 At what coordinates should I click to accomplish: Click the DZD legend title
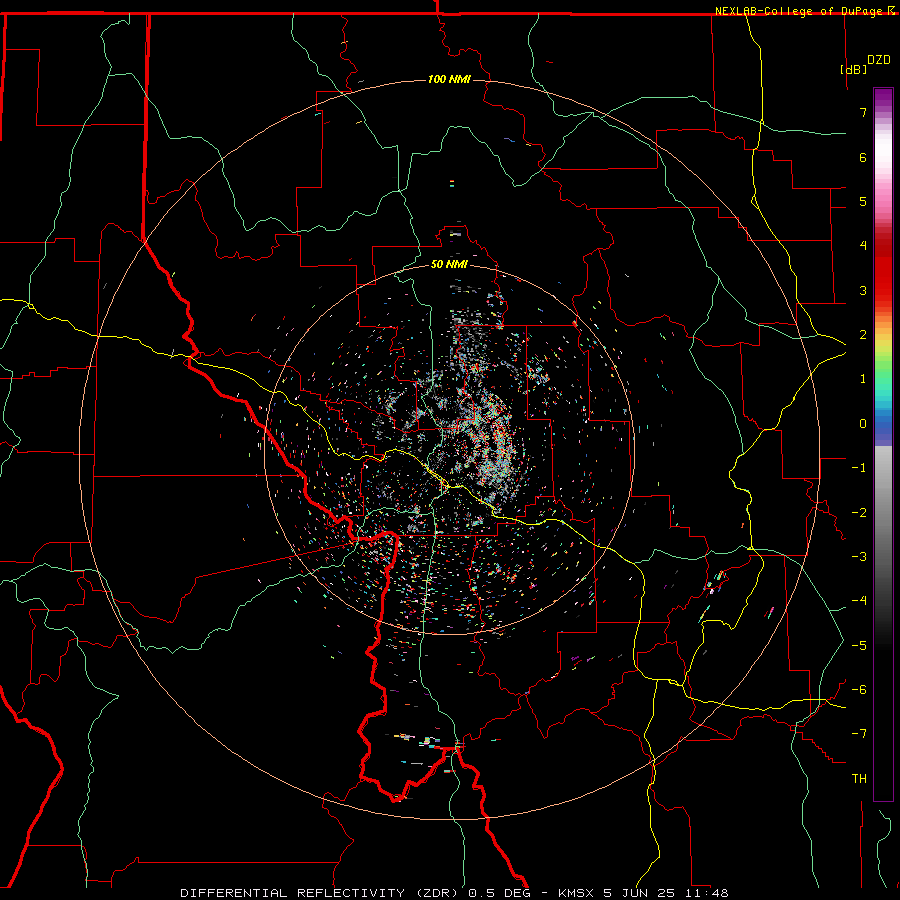coord(879,60)
